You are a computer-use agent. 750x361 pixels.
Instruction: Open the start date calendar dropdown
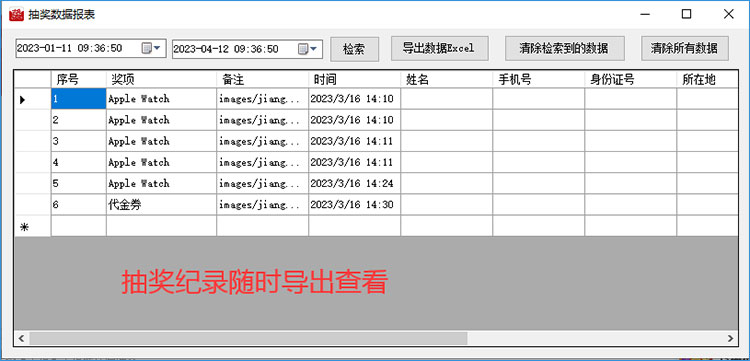tap(153, 48)
